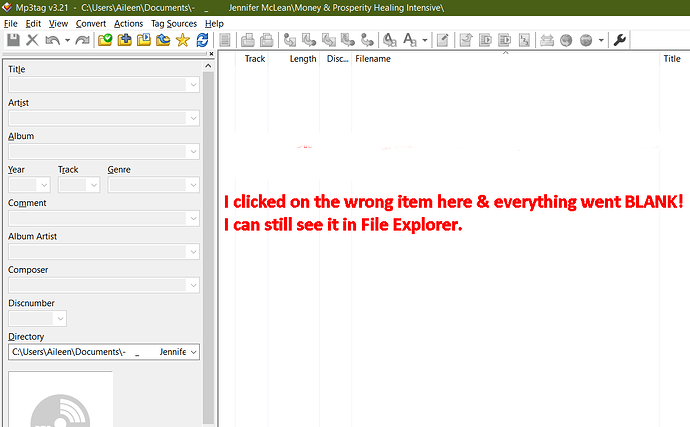Open the Tag Sources menu

174,24
